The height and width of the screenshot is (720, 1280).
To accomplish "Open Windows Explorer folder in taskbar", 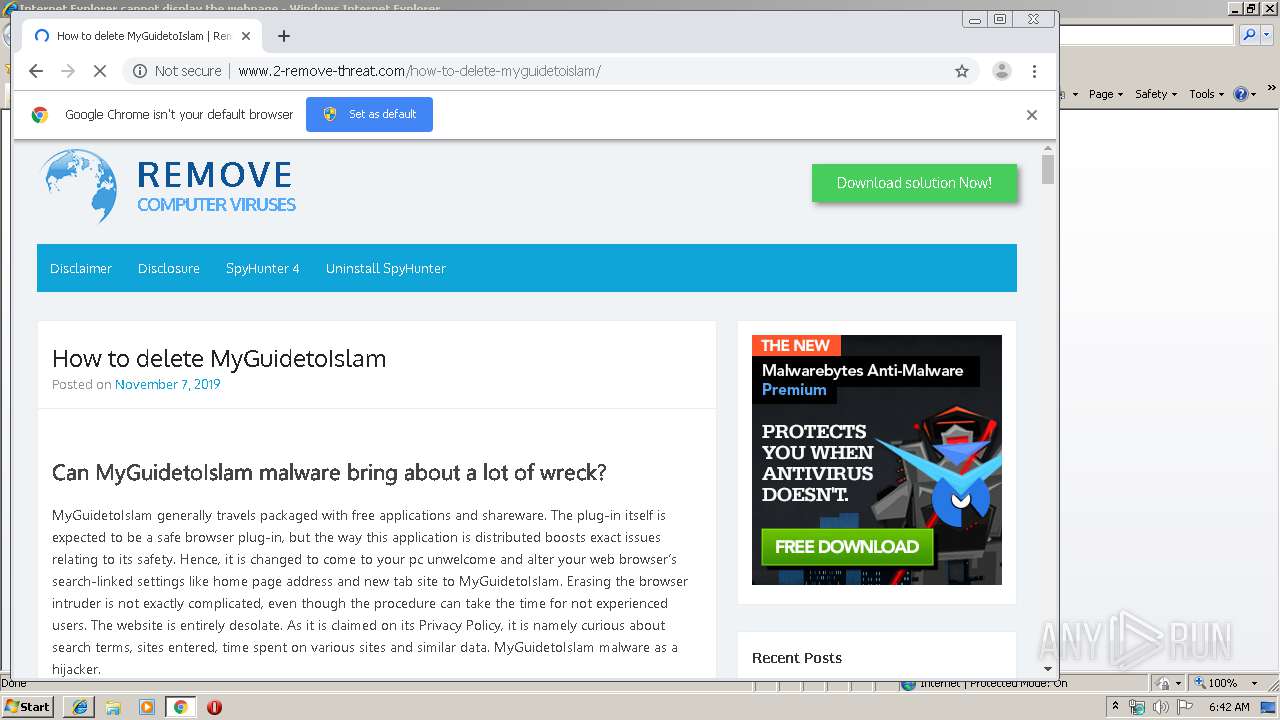I will click(x=113, y=707).
